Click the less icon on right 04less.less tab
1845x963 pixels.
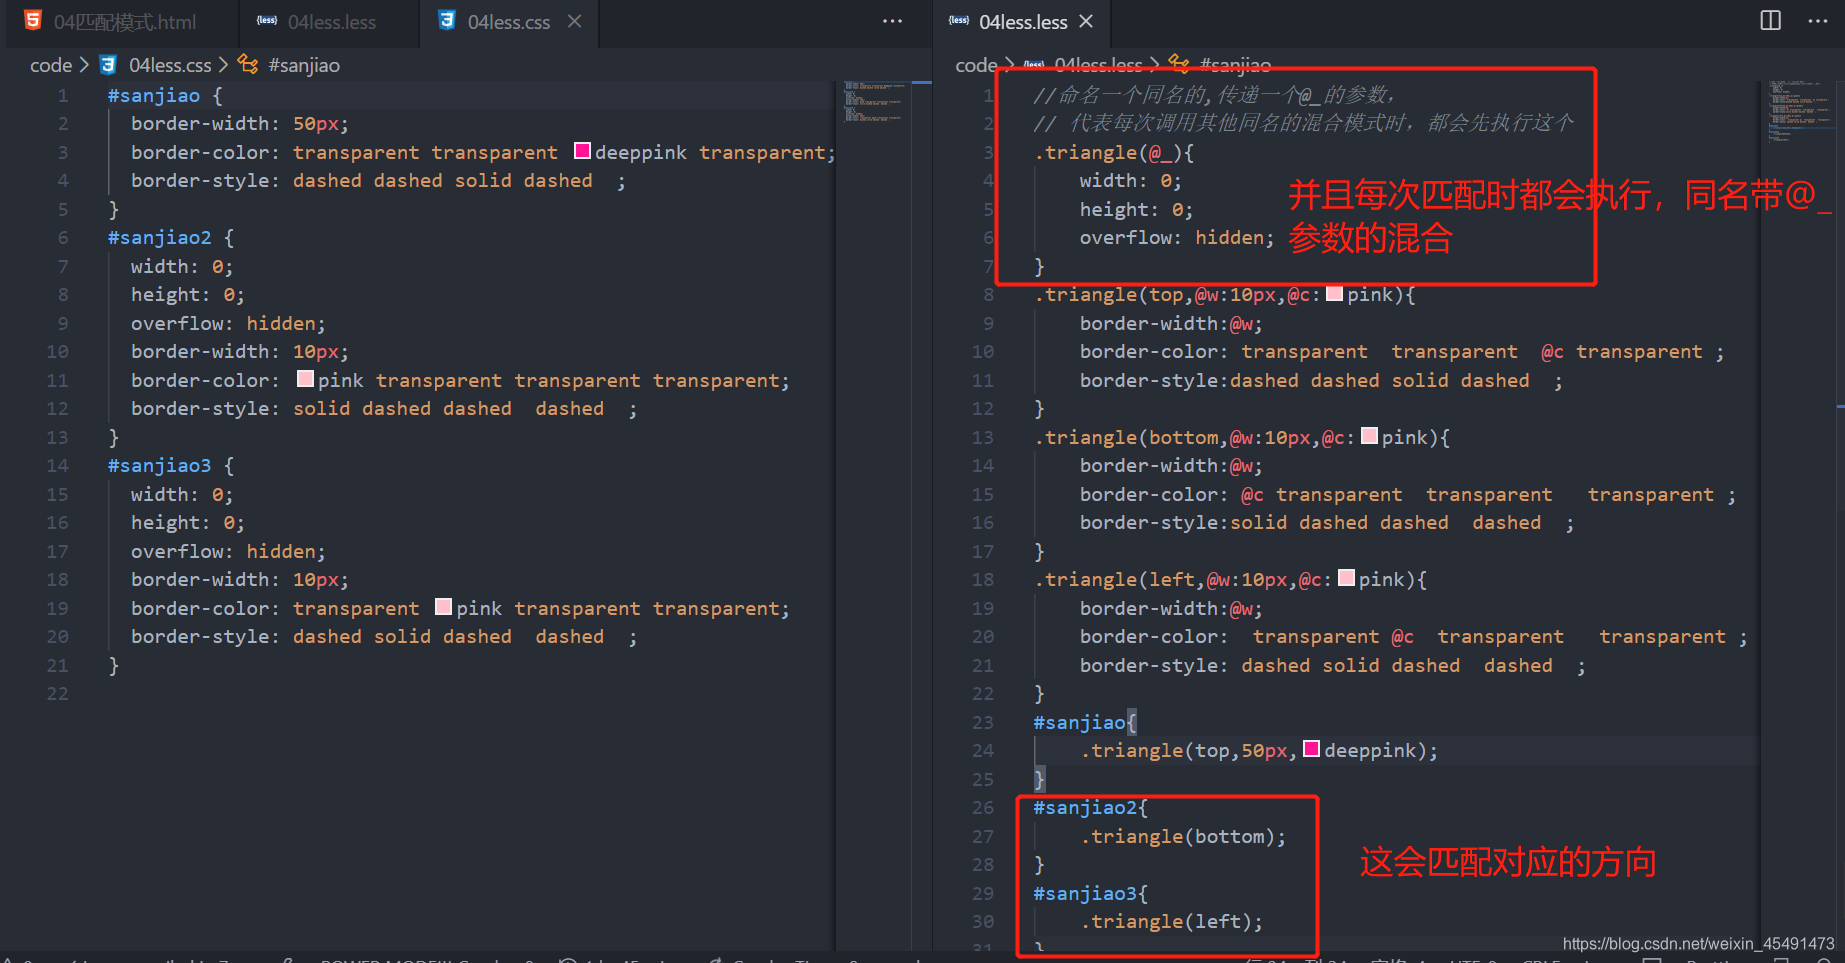click(x=959, y=21)
